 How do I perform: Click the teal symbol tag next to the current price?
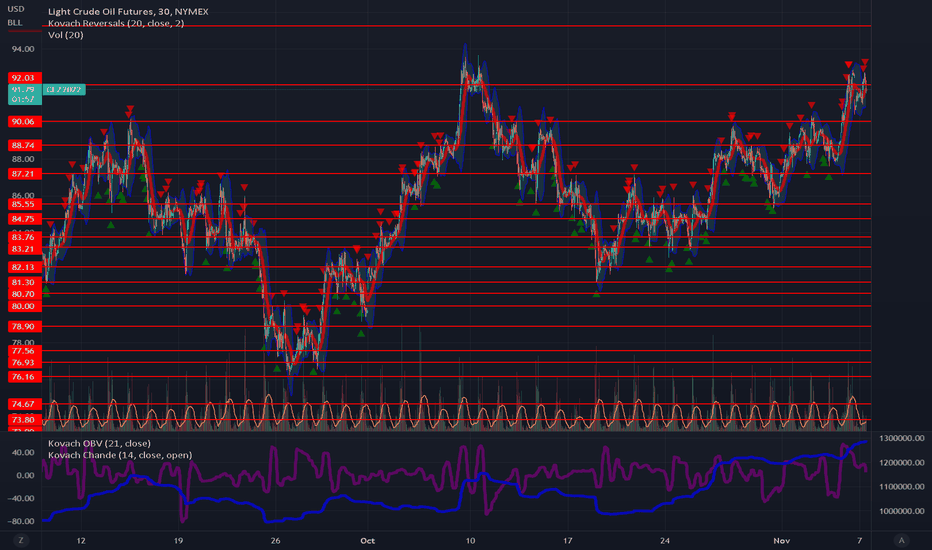(64, 89)
